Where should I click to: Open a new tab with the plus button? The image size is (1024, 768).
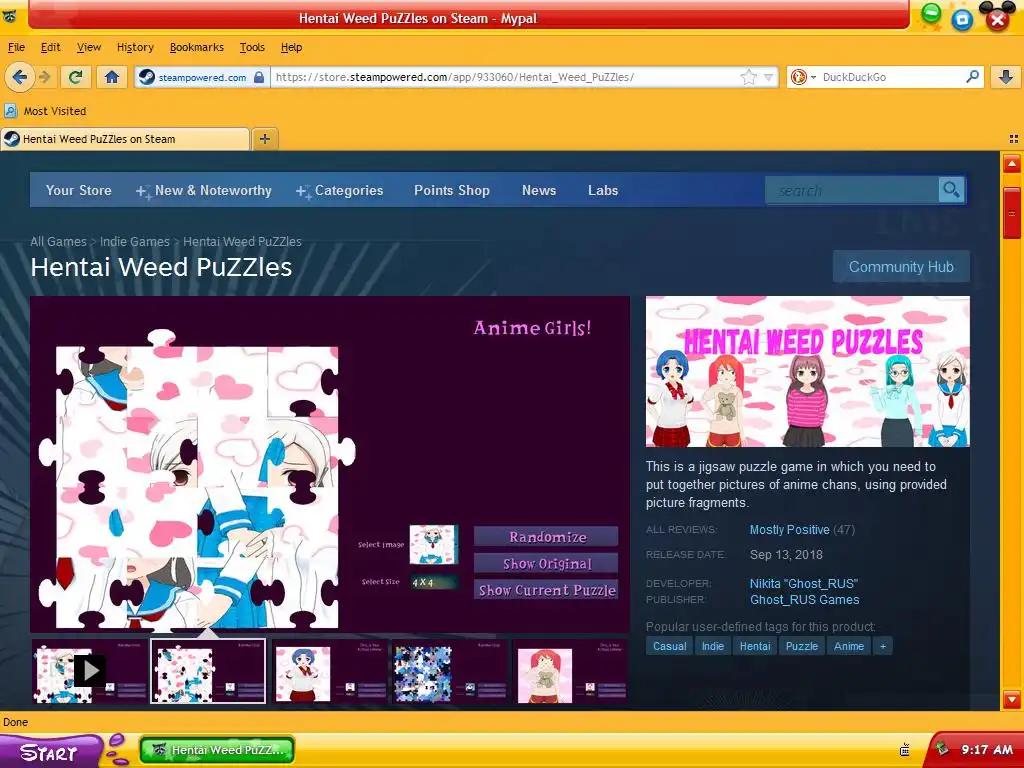tap(264, 138)
